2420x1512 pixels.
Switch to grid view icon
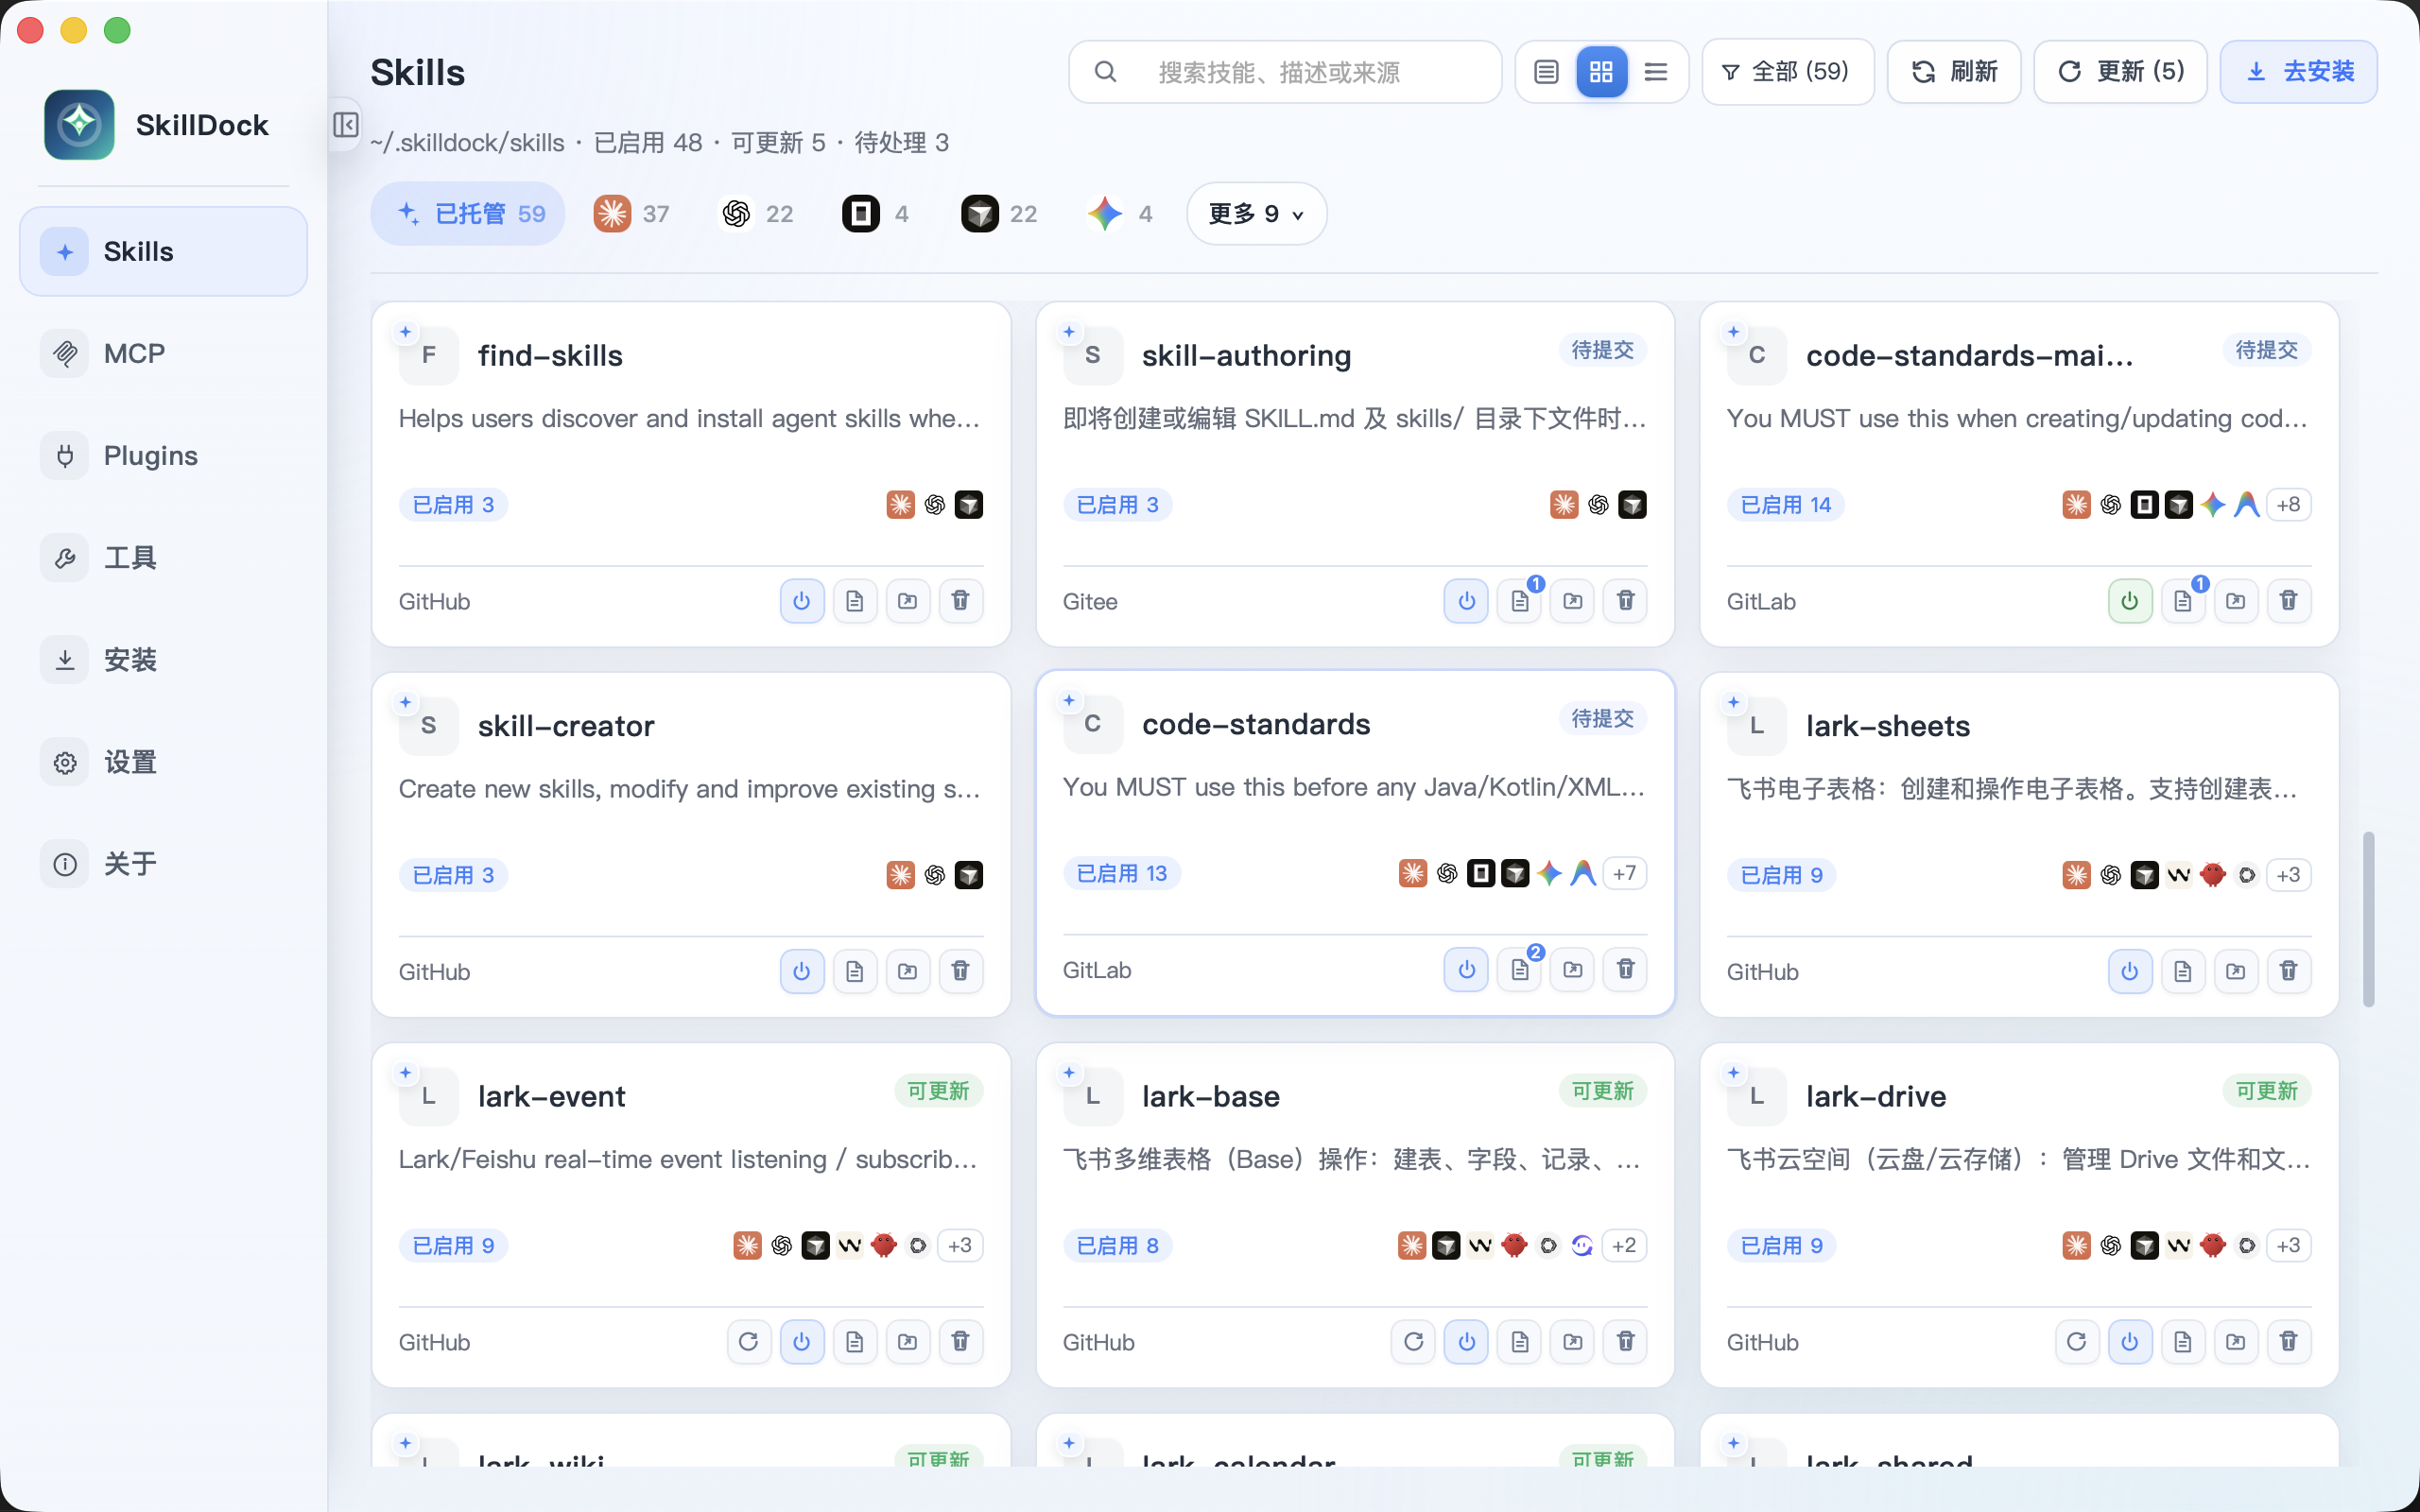point(1601,72)
